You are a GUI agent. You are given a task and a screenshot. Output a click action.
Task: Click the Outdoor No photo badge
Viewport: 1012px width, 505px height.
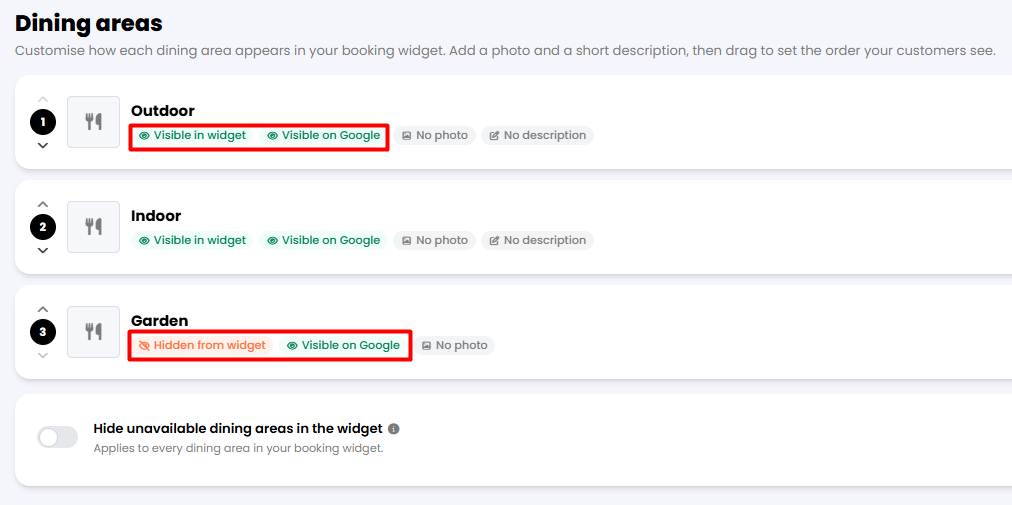(435, 136)
